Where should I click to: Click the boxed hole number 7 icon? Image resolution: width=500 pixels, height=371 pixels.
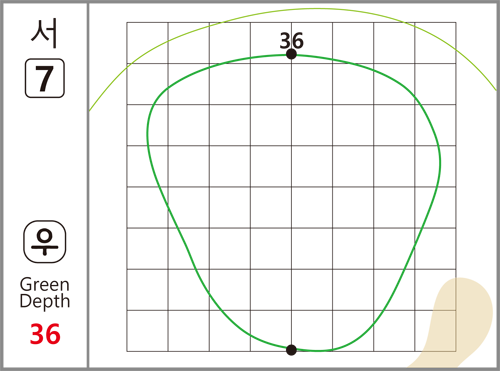(x=45, y=78)
